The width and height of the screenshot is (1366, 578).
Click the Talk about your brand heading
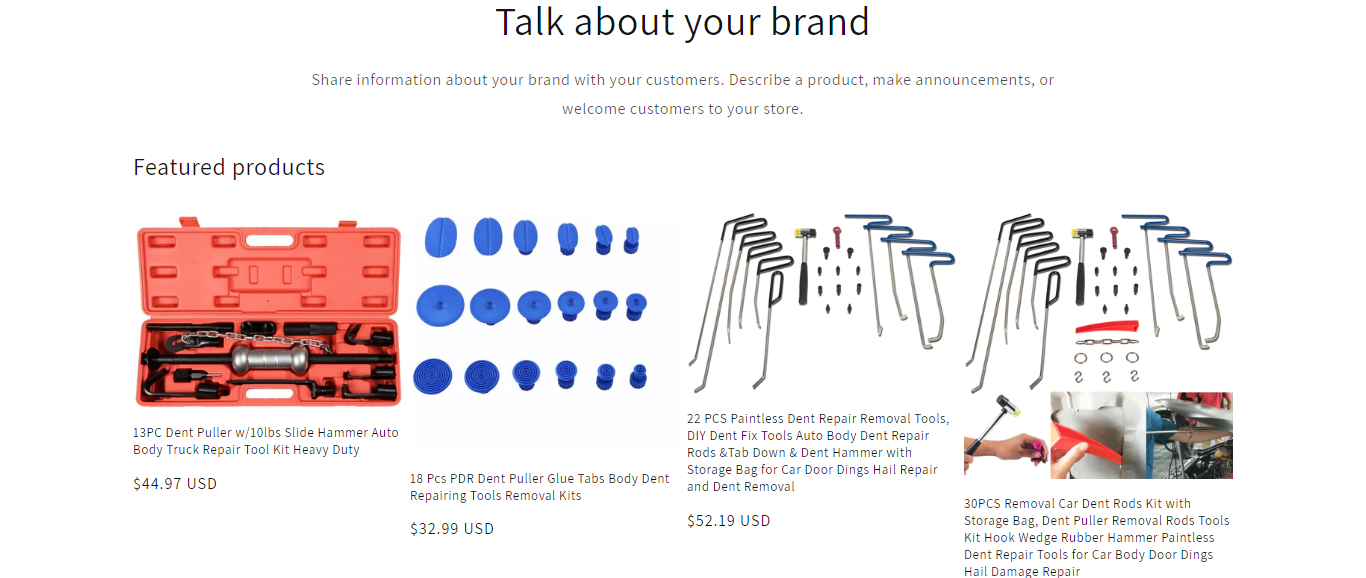click(682, 22)
